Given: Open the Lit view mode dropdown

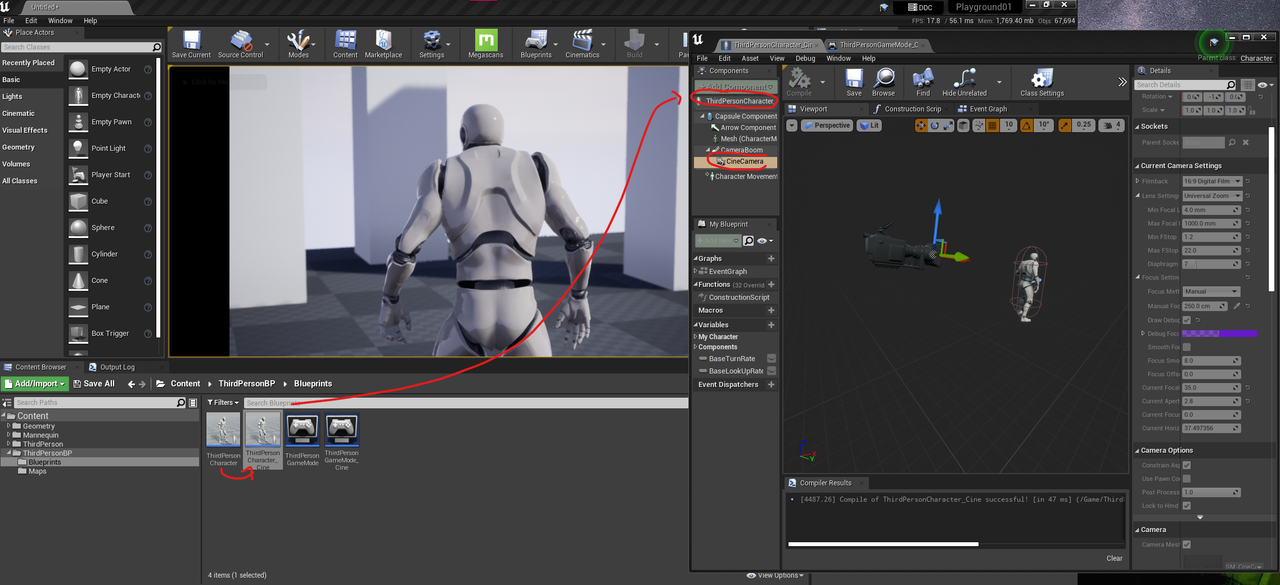Looking at the screenshot, I should [x=870, y=125].
